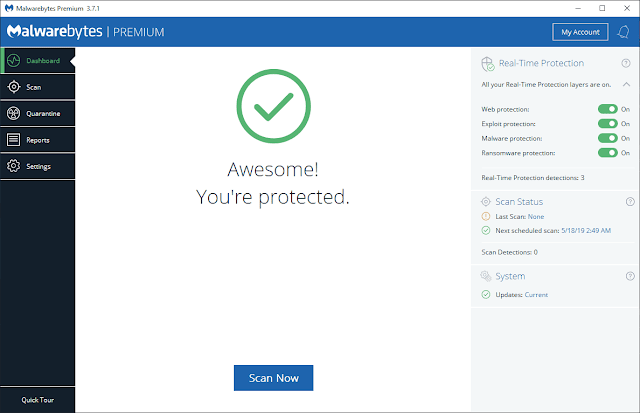The image size is (640, 413).
Task: Turn off Malware protection toggle
Action: tap(608, 138)
